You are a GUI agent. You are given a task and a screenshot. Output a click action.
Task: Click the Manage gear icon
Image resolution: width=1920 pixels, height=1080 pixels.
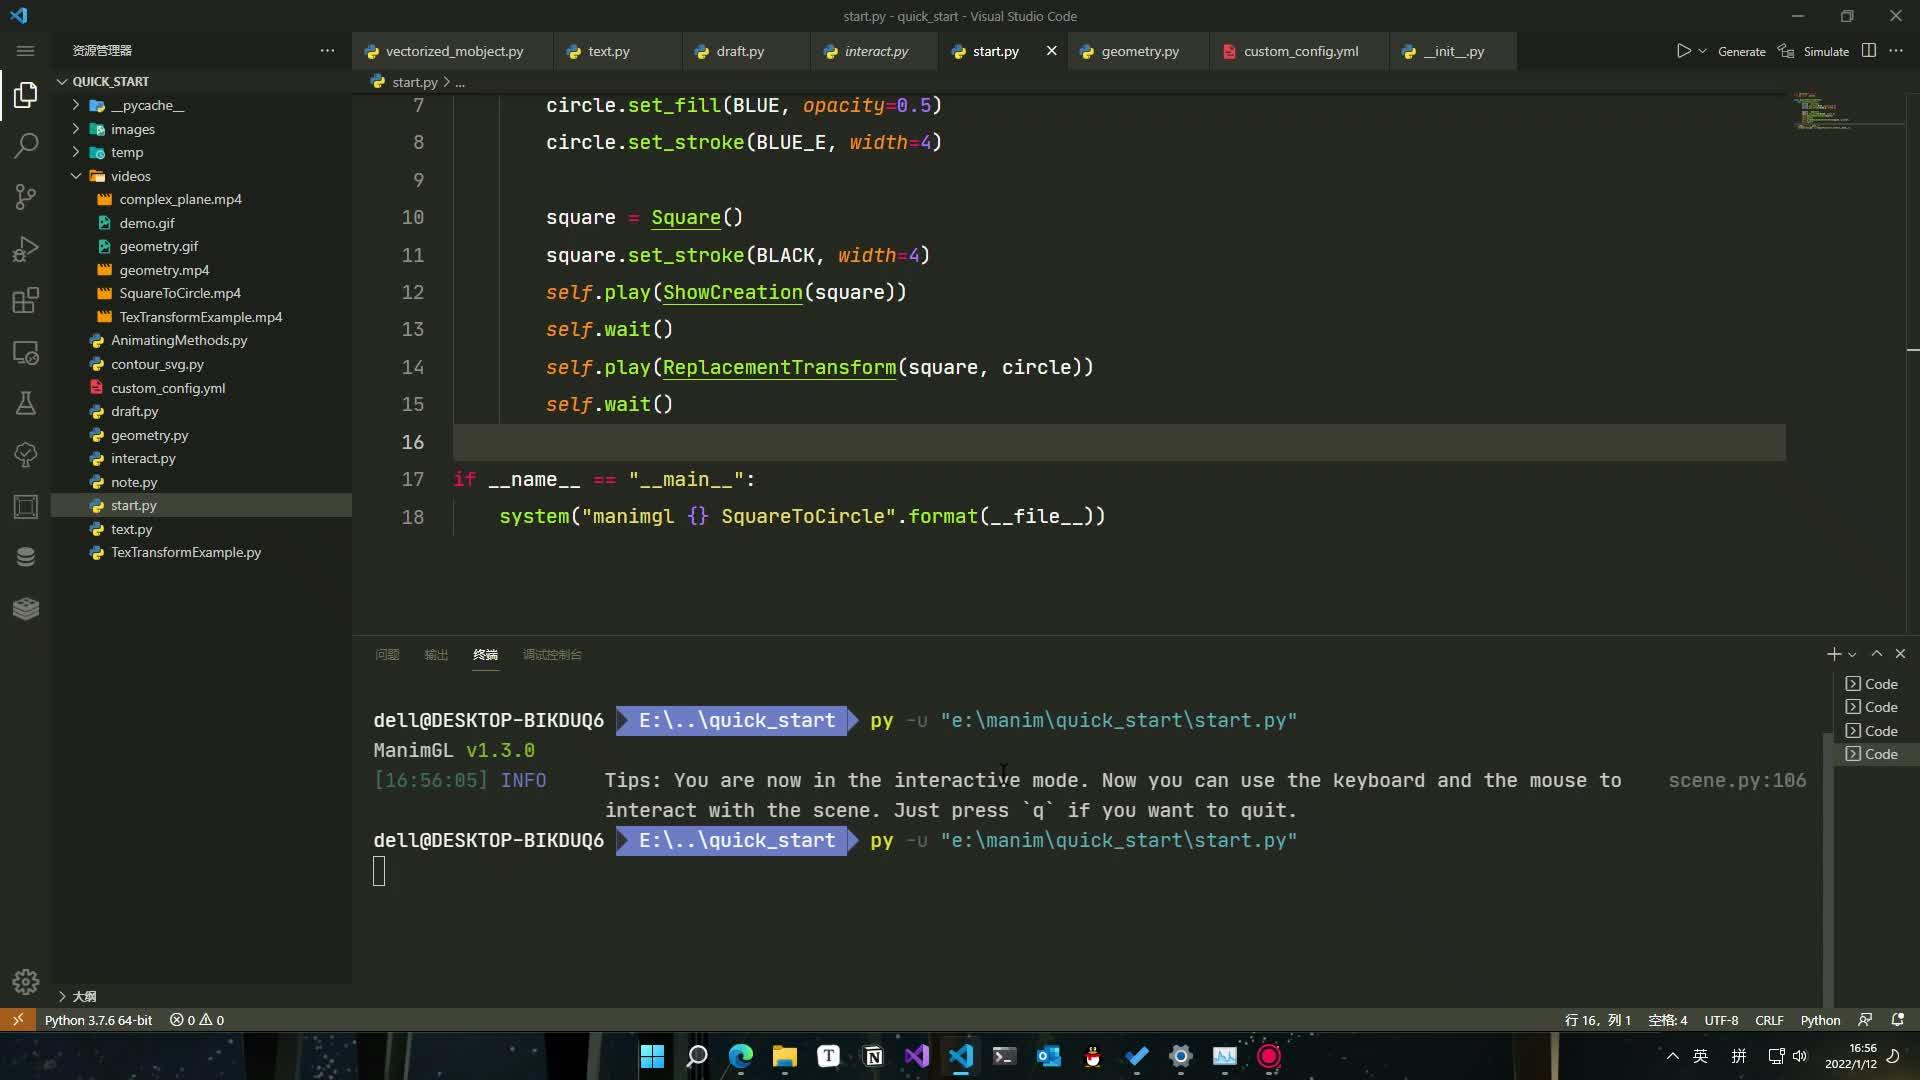tap(26, 982)
